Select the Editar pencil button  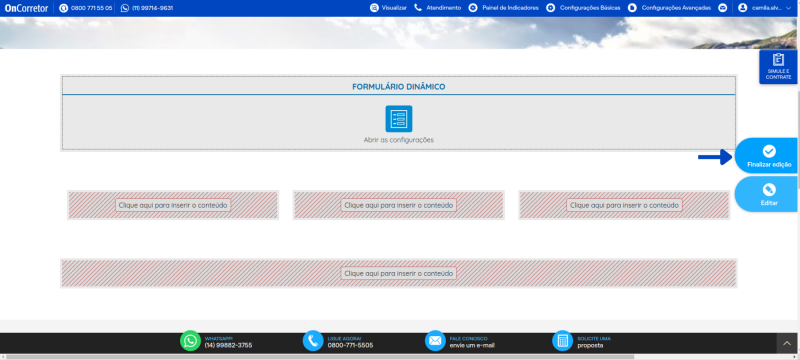click(x=767, y=194)
